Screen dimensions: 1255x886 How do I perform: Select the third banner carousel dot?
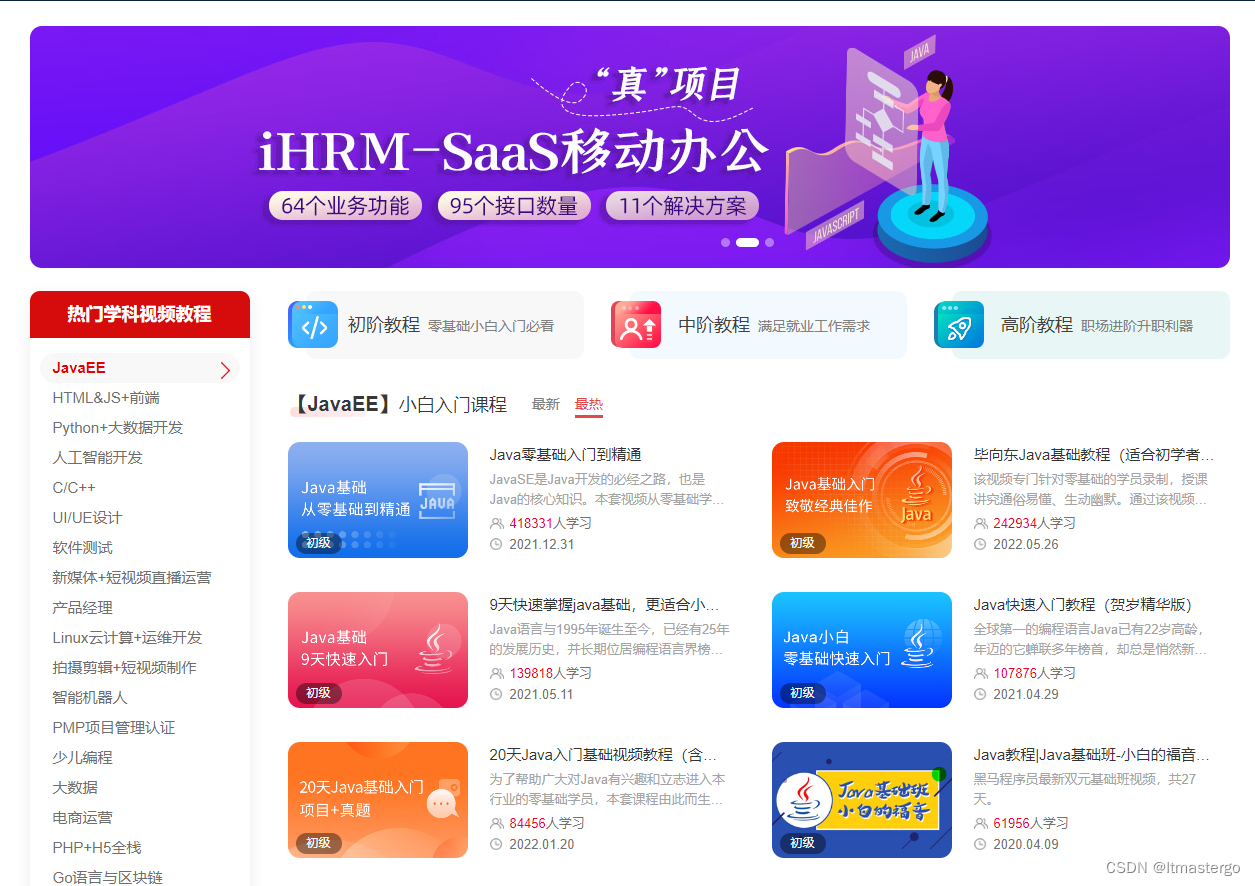click(769, 242)
